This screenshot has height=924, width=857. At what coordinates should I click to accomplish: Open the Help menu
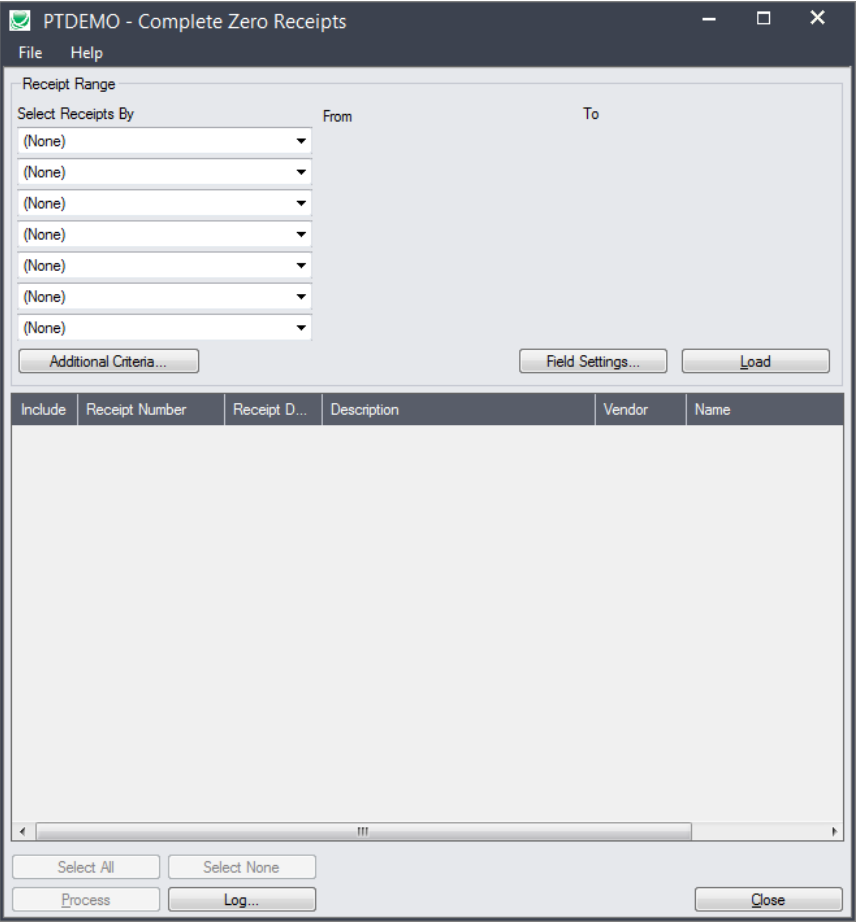(x=87, y=53)
